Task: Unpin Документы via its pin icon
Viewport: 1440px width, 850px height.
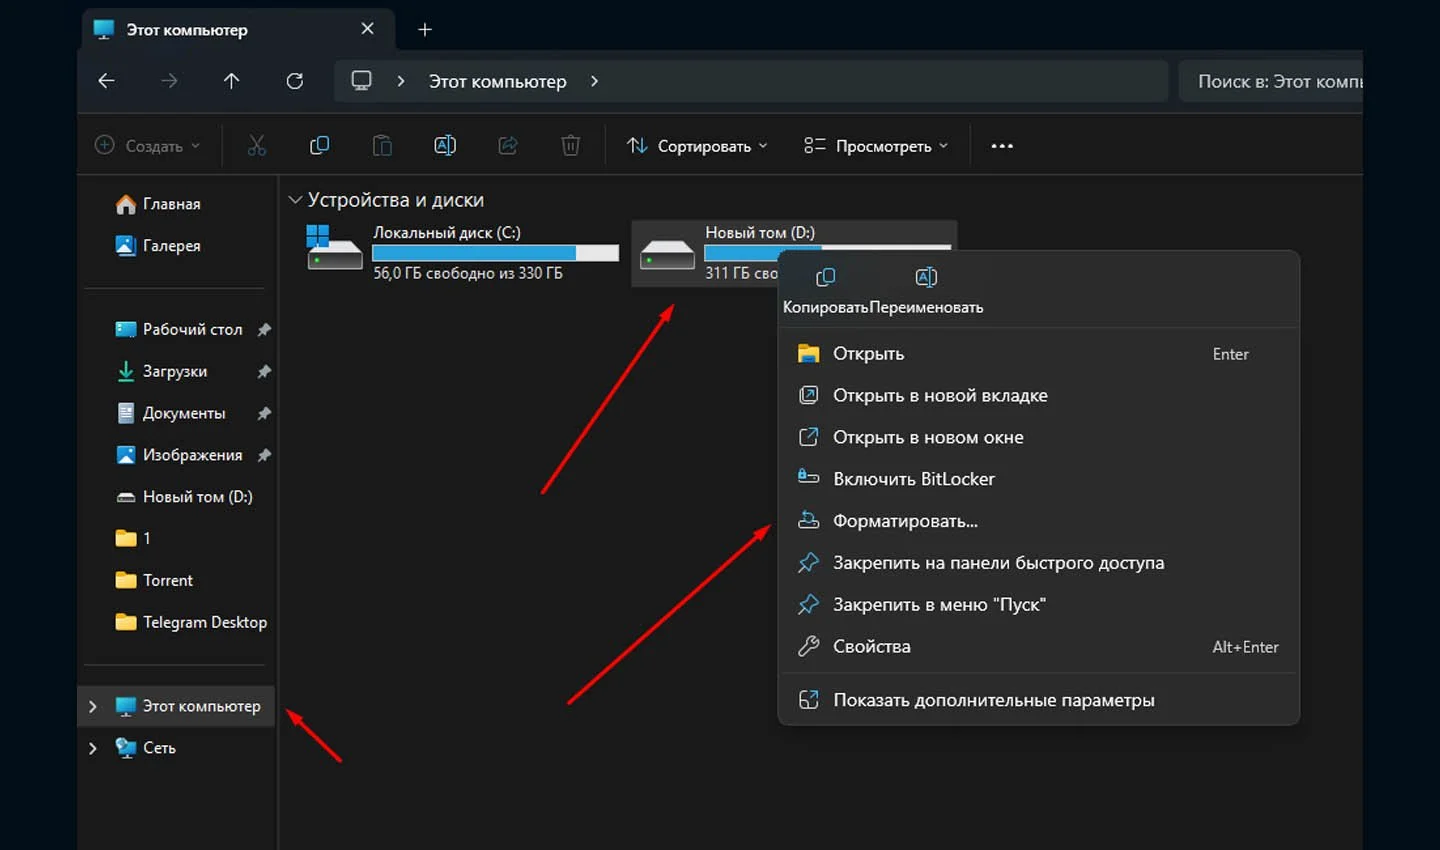Action: click(264, 413)
